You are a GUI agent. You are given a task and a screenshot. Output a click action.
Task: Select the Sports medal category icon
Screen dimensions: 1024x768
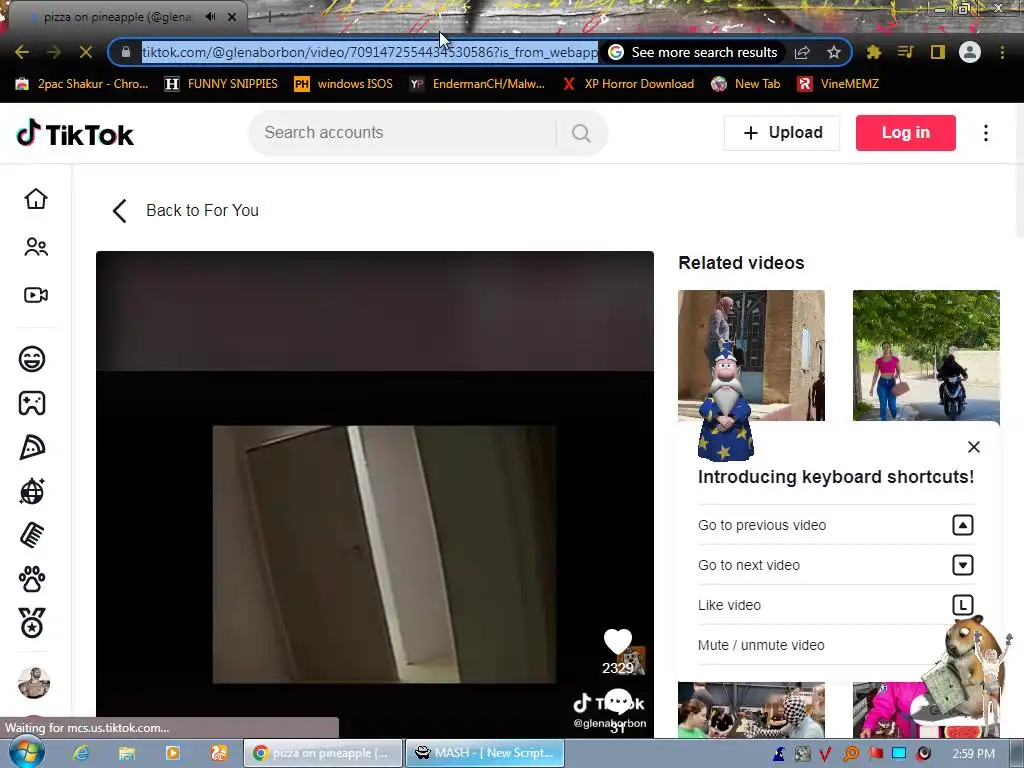32,623
